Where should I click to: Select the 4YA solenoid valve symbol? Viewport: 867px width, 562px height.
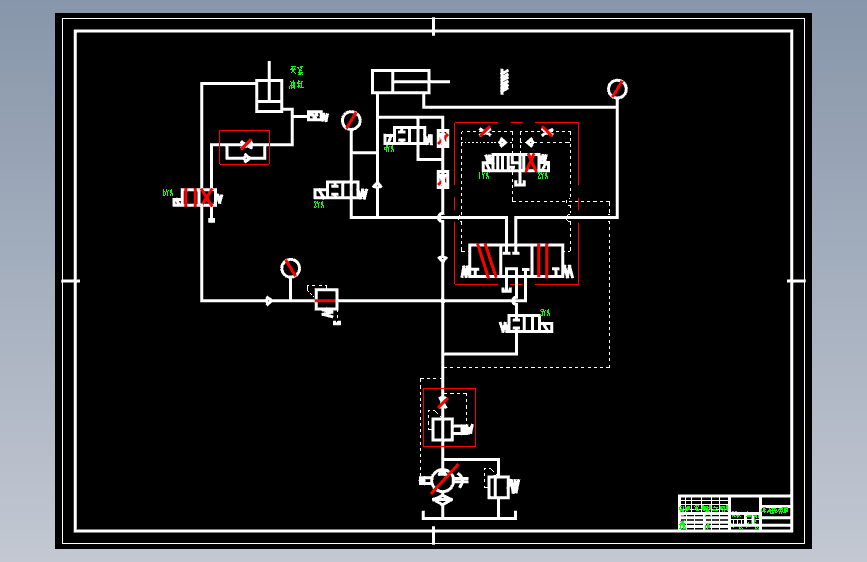click(x=408, y=136)
